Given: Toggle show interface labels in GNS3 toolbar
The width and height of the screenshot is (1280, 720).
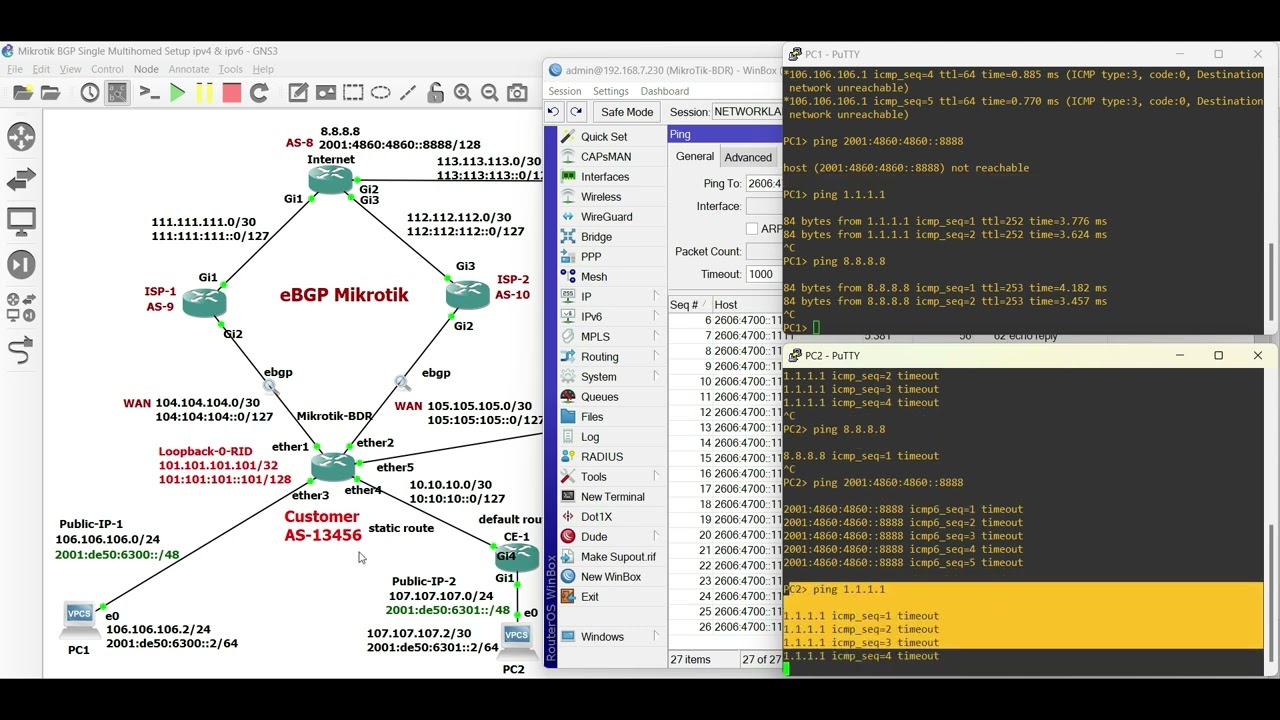Looking at the screenshot, I should (117, 93).
